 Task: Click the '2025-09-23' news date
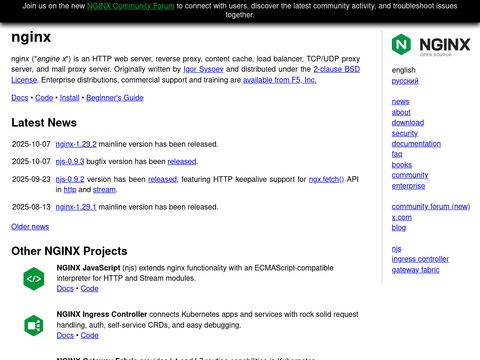31,179
